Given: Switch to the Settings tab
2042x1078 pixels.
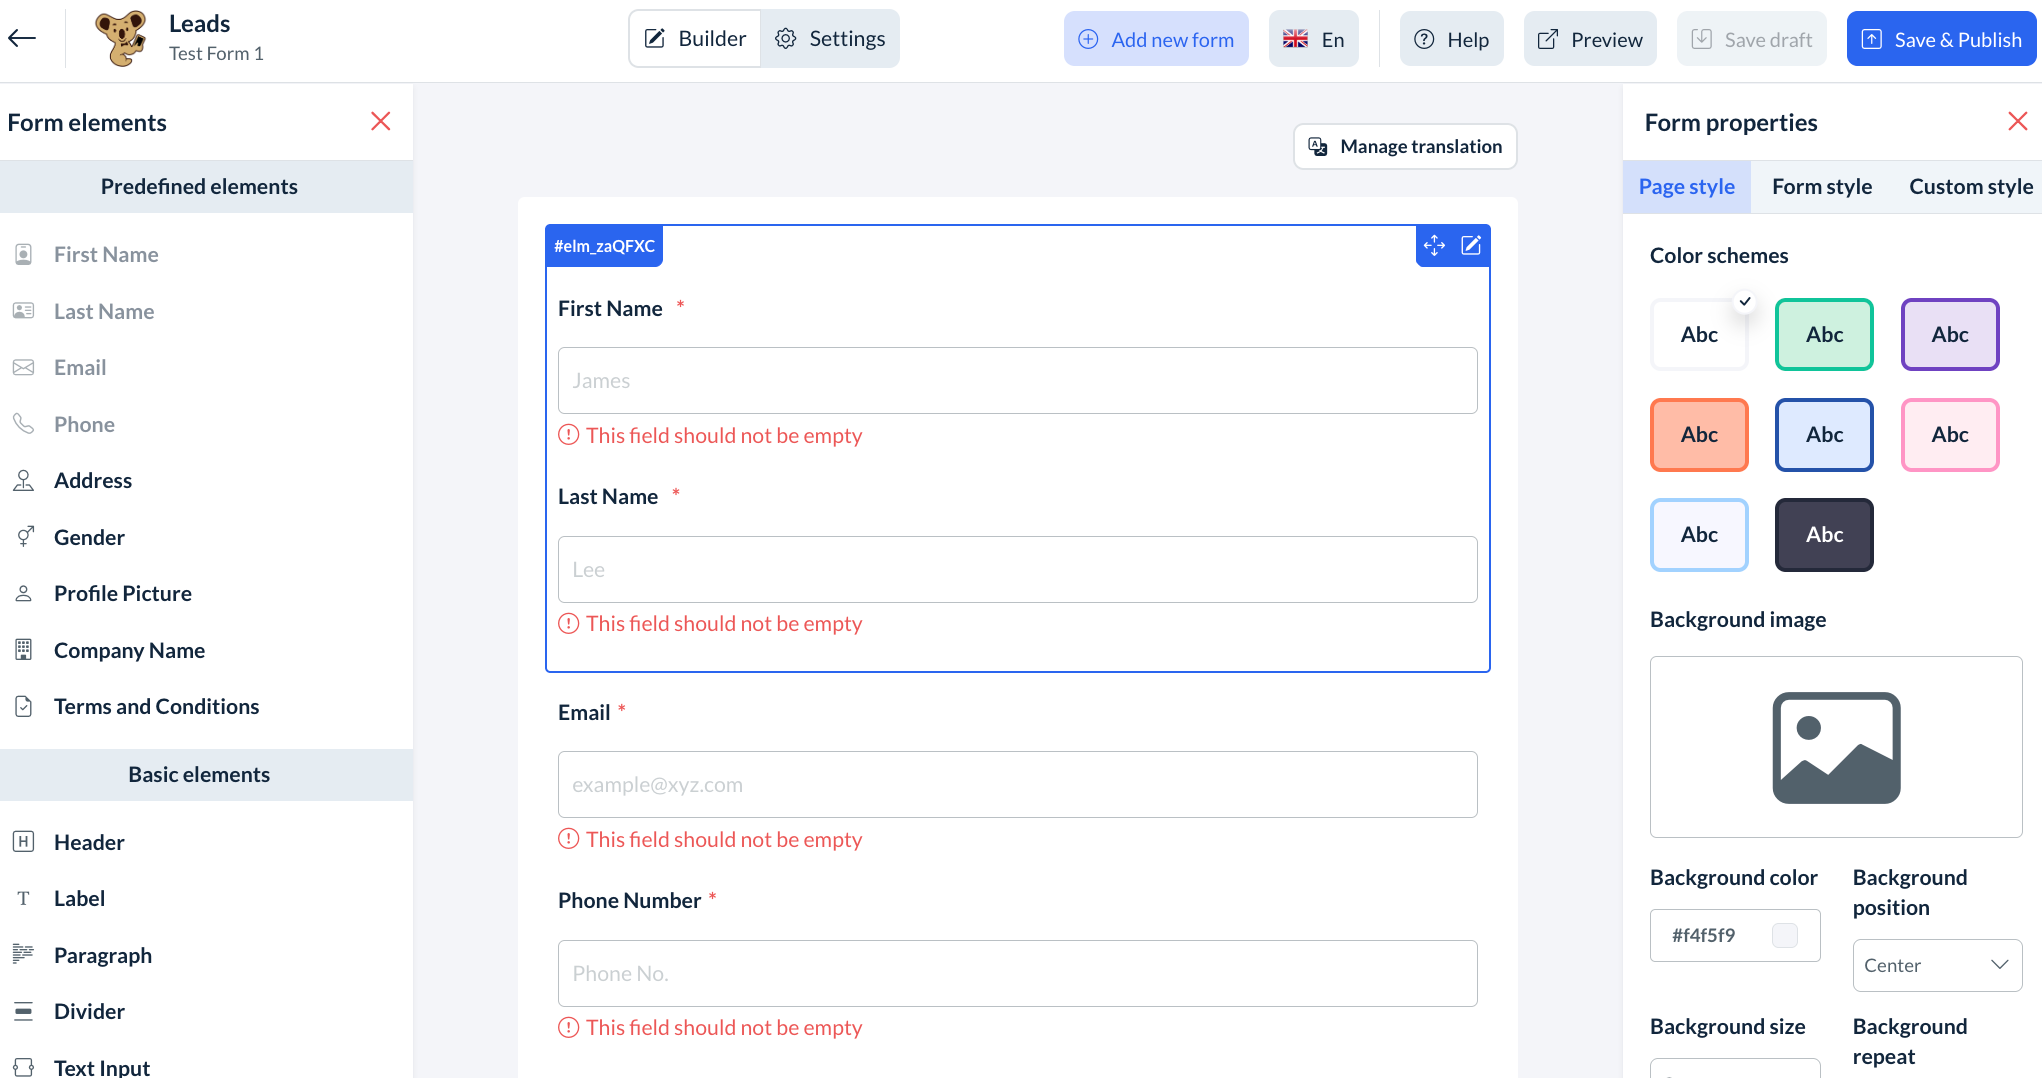Looking at the screenshot, I should (830, 39).
